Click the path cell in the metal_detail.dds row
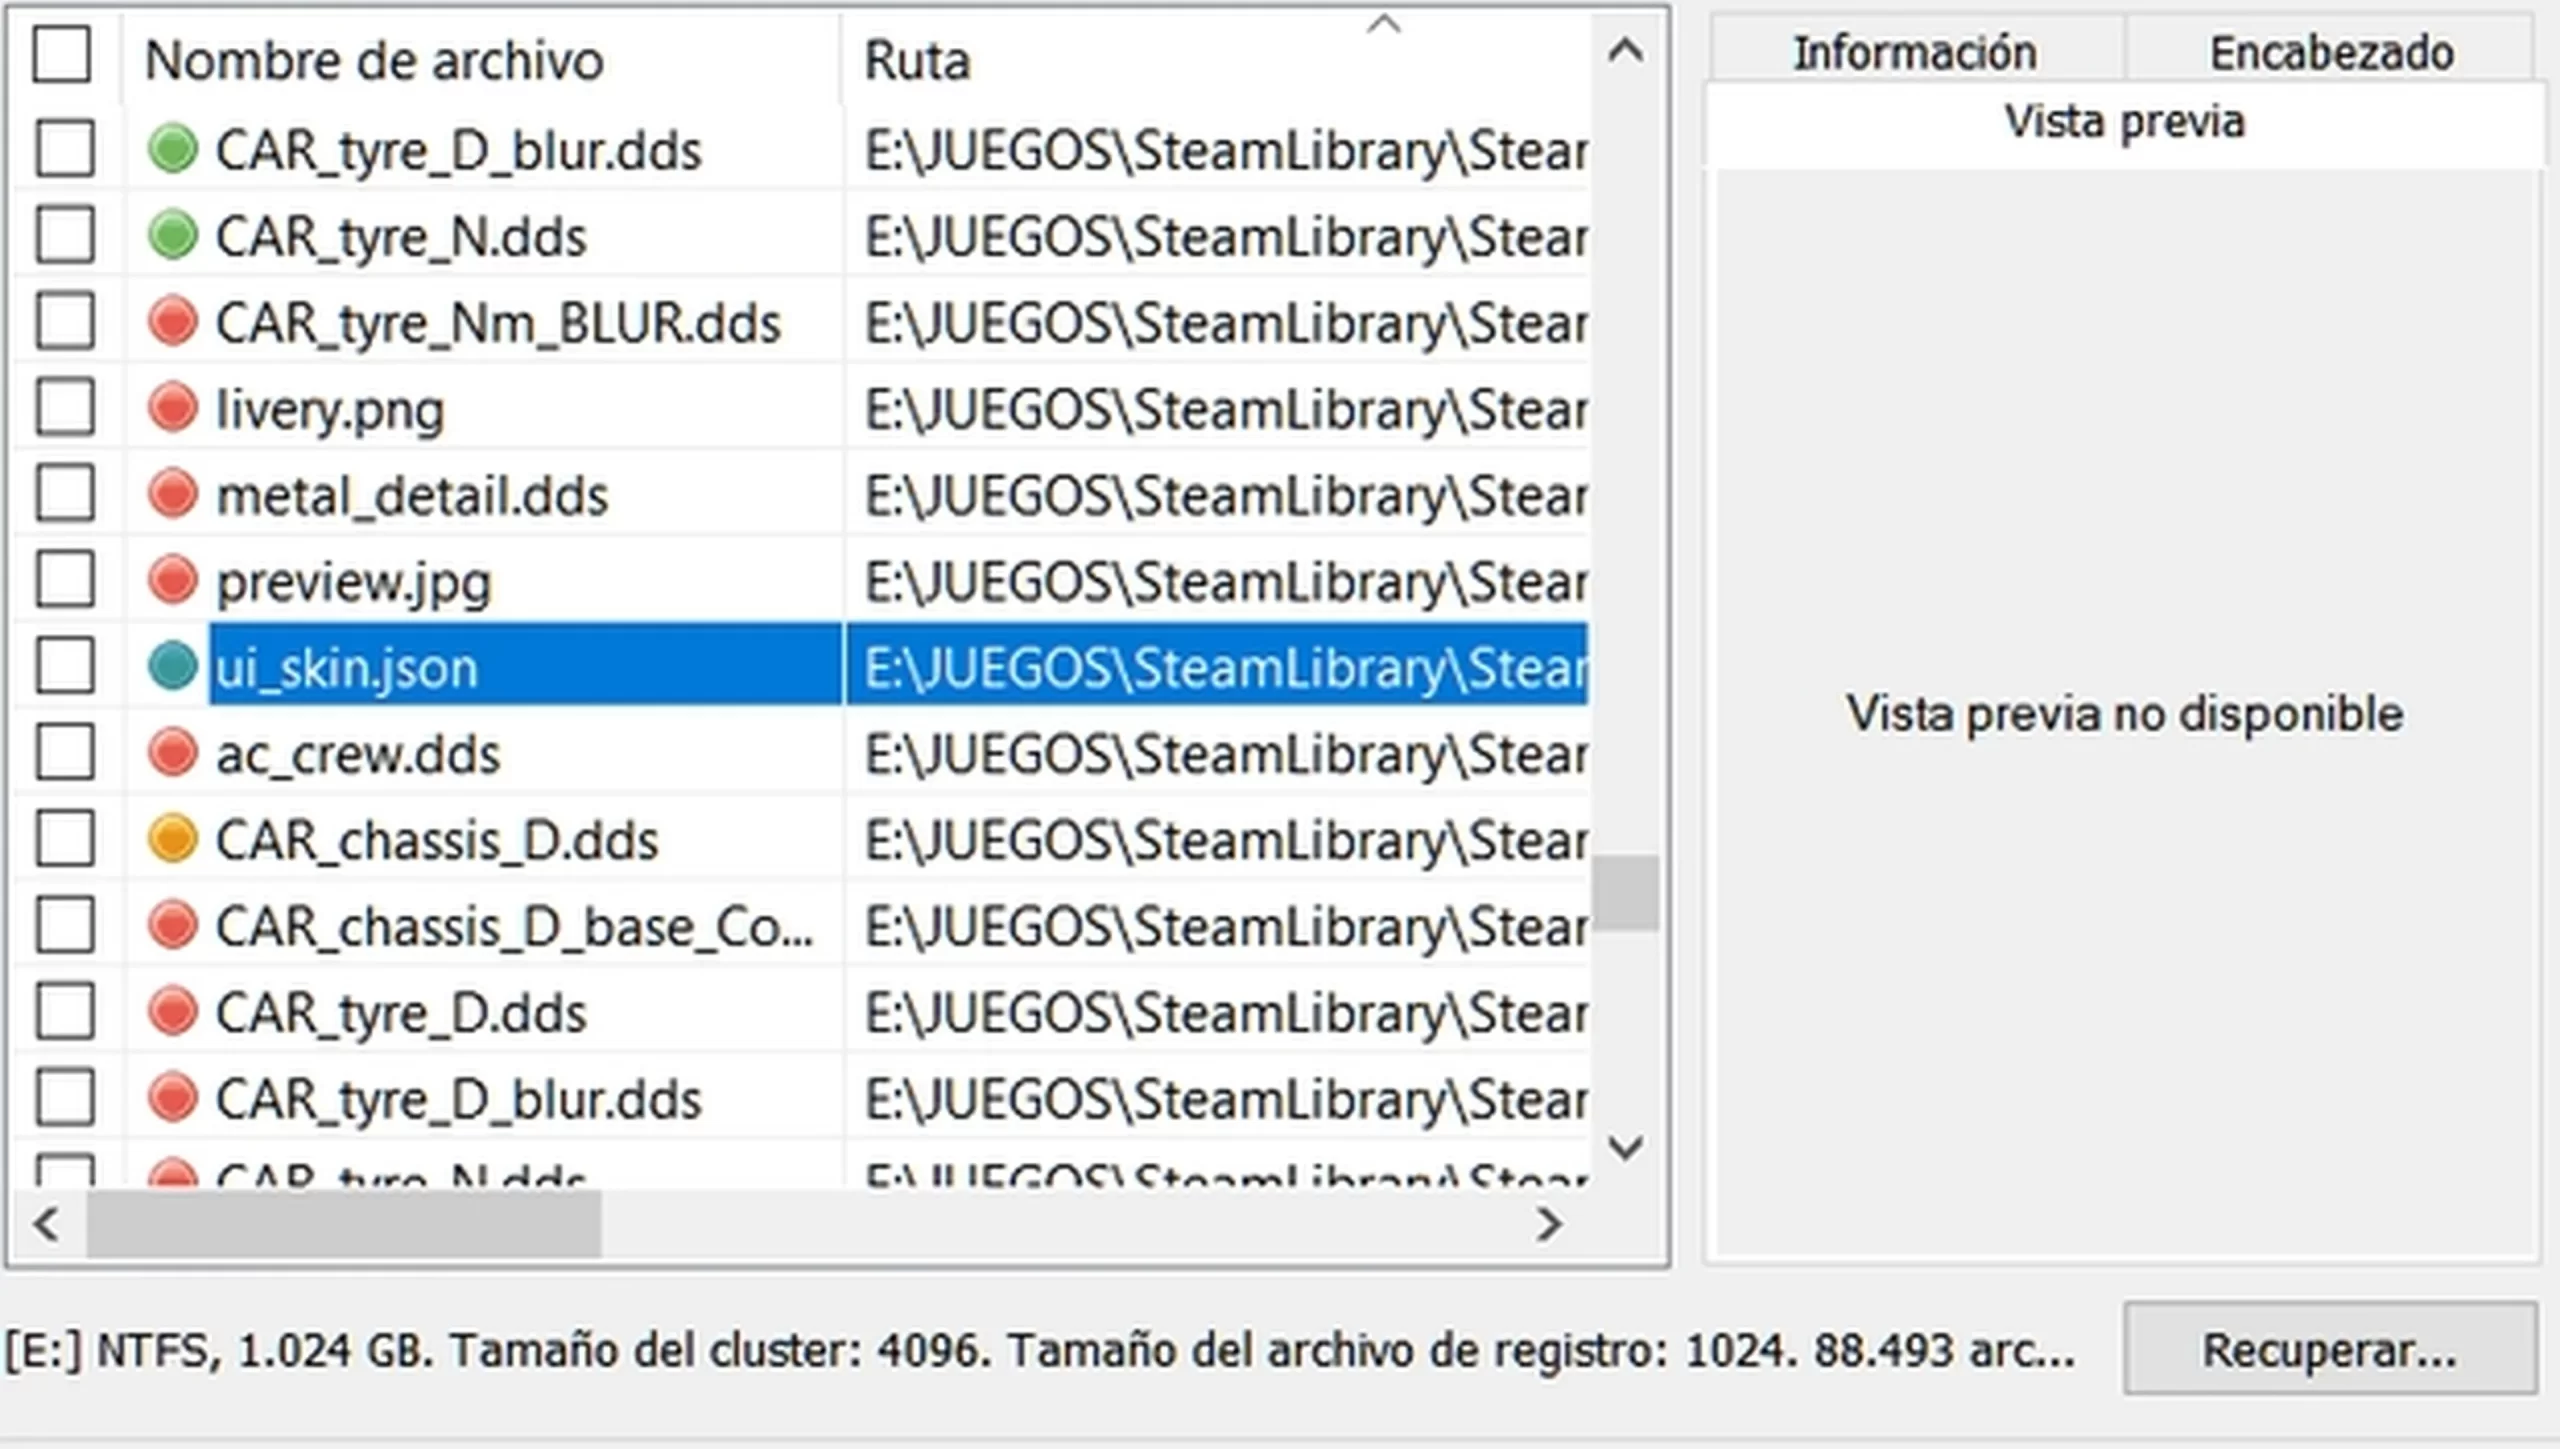Screen dimensions: 2560x1449 [1217, 494]
